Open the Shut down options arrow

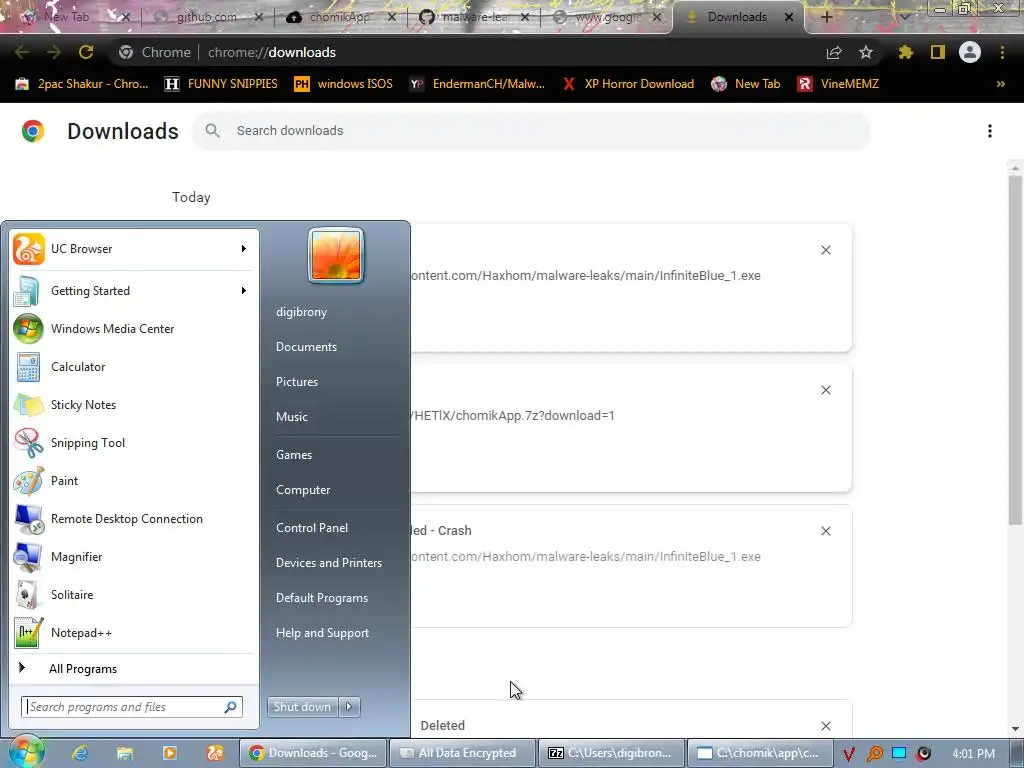[349, 707]
